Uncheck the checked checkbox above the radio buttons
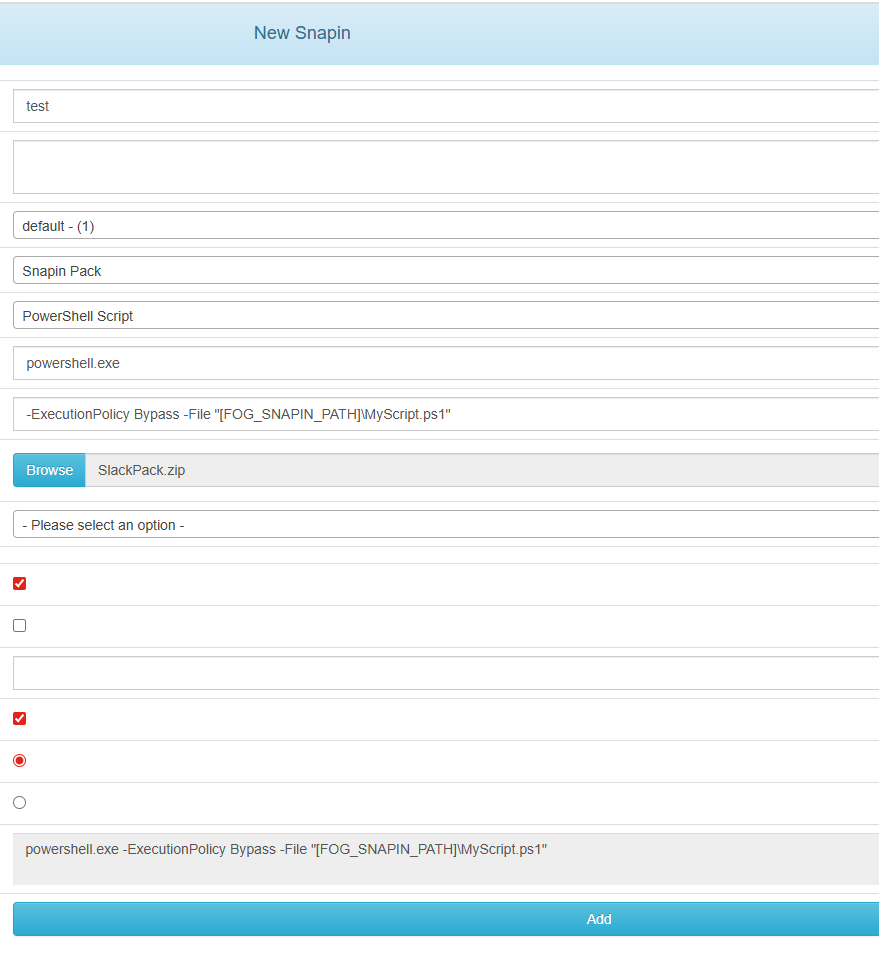 pos(19,719)
